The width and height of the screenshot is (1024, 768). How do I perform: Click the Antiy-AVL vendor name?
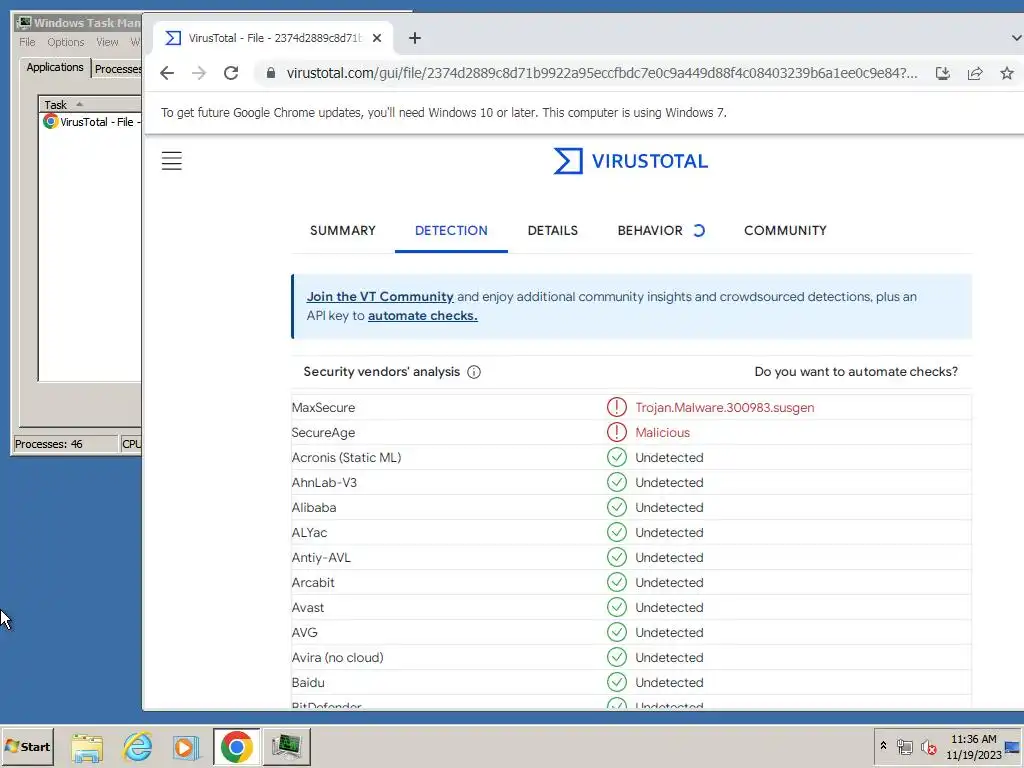(321, 557)
